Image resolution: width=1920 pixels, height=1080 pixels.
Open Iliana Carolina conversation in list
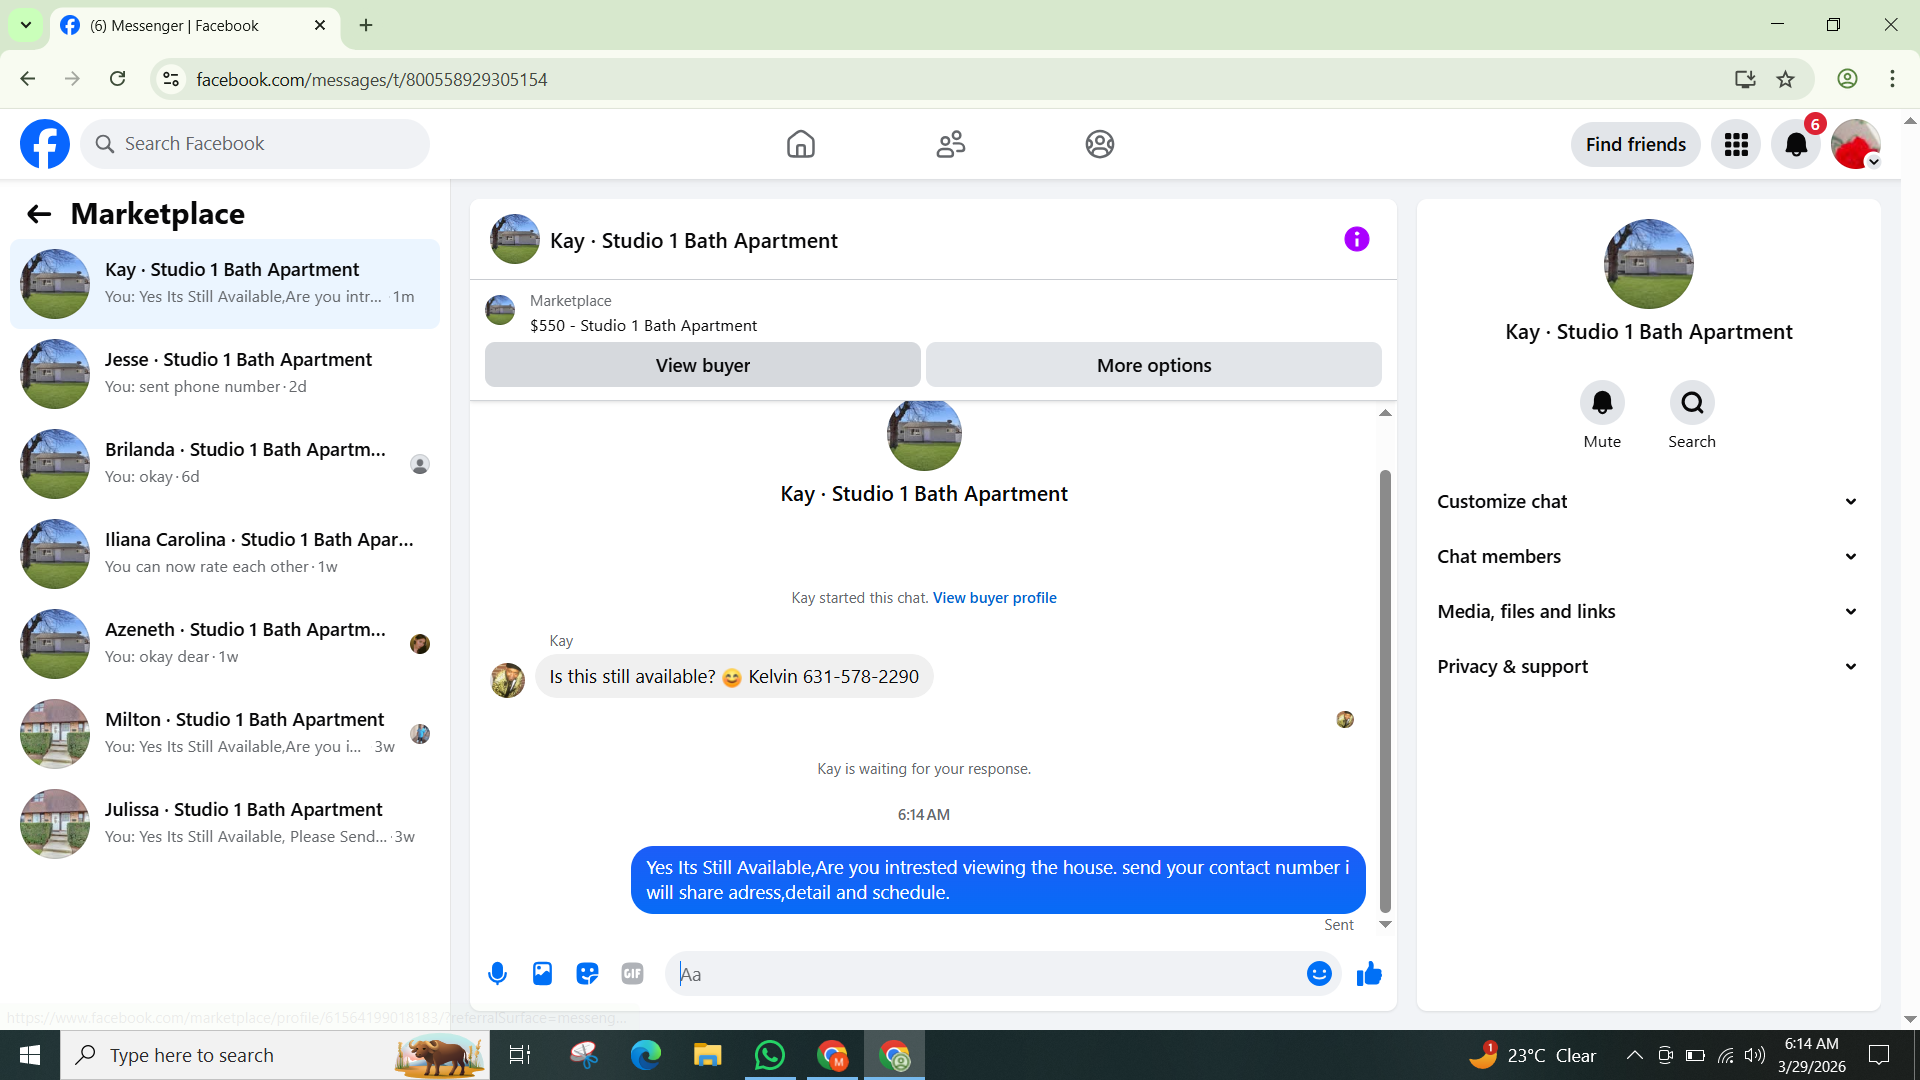(x=225, y=554)
